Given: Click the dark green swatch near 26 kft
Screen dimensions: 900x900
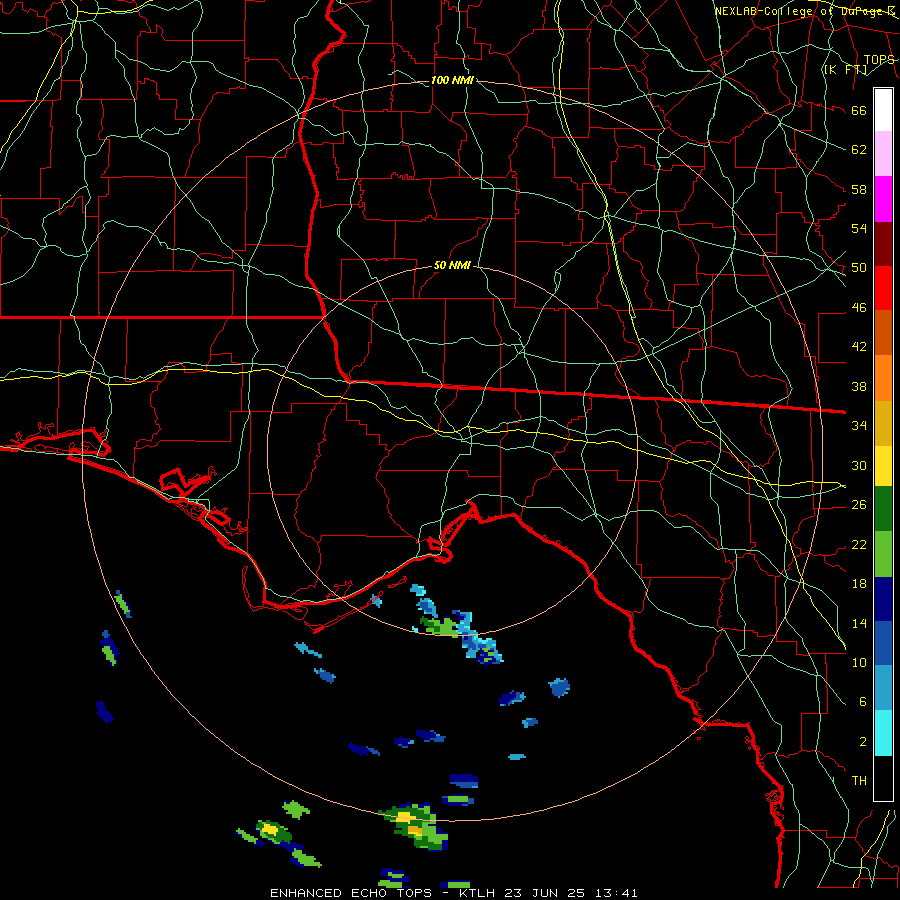Looking at the screenshot, I should tap(883, 509).
